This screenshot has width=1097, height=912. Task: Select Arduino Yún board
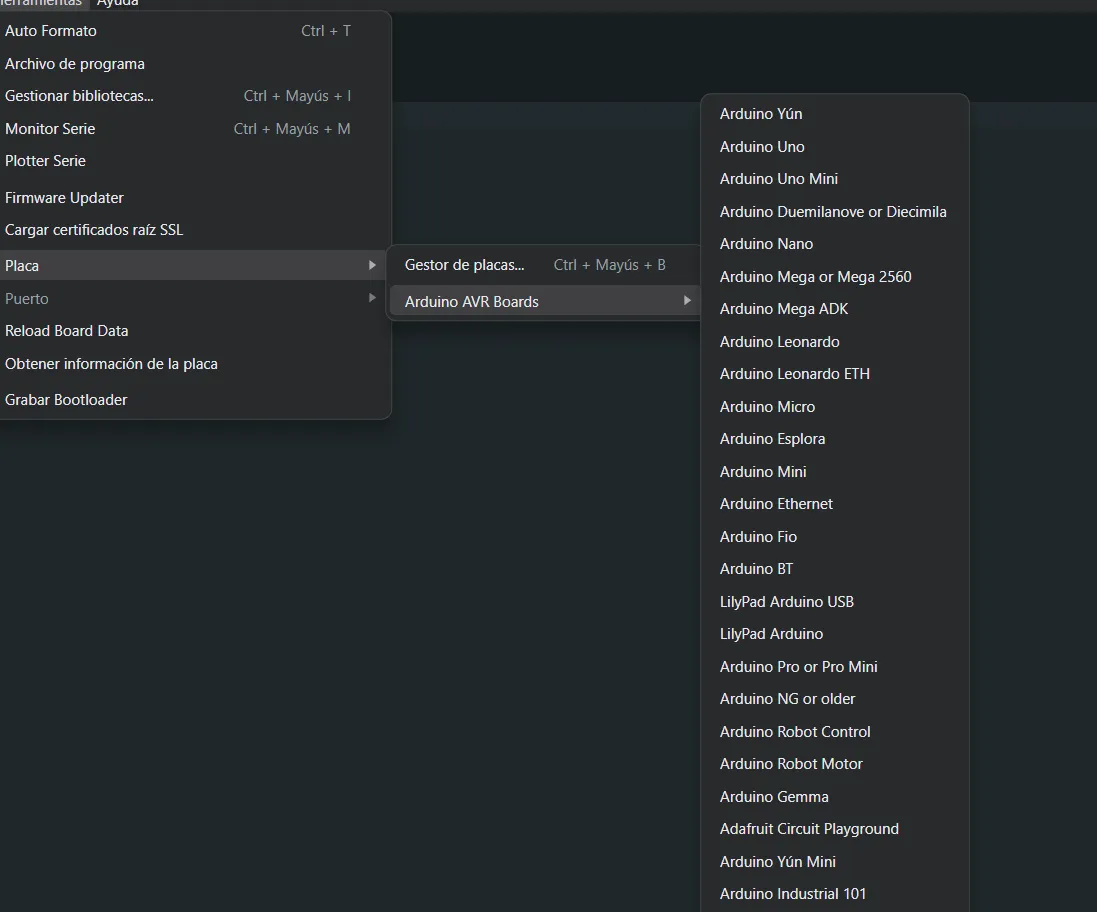click(835, 114)
